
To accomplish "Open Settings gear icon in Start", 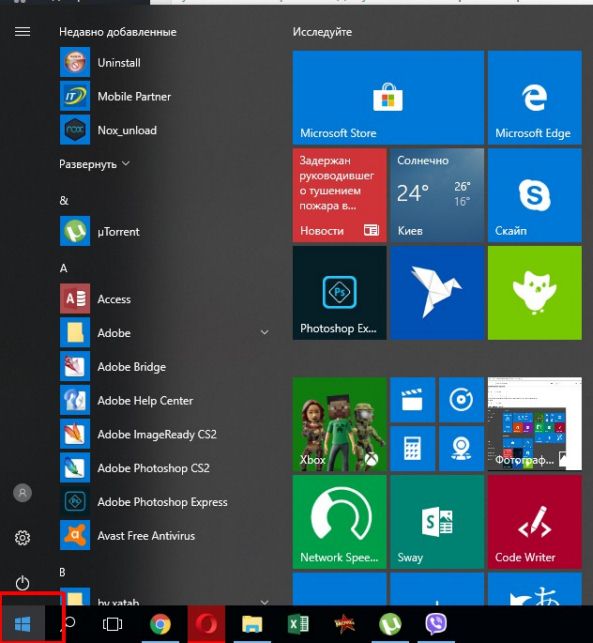I will click(23, 538).
